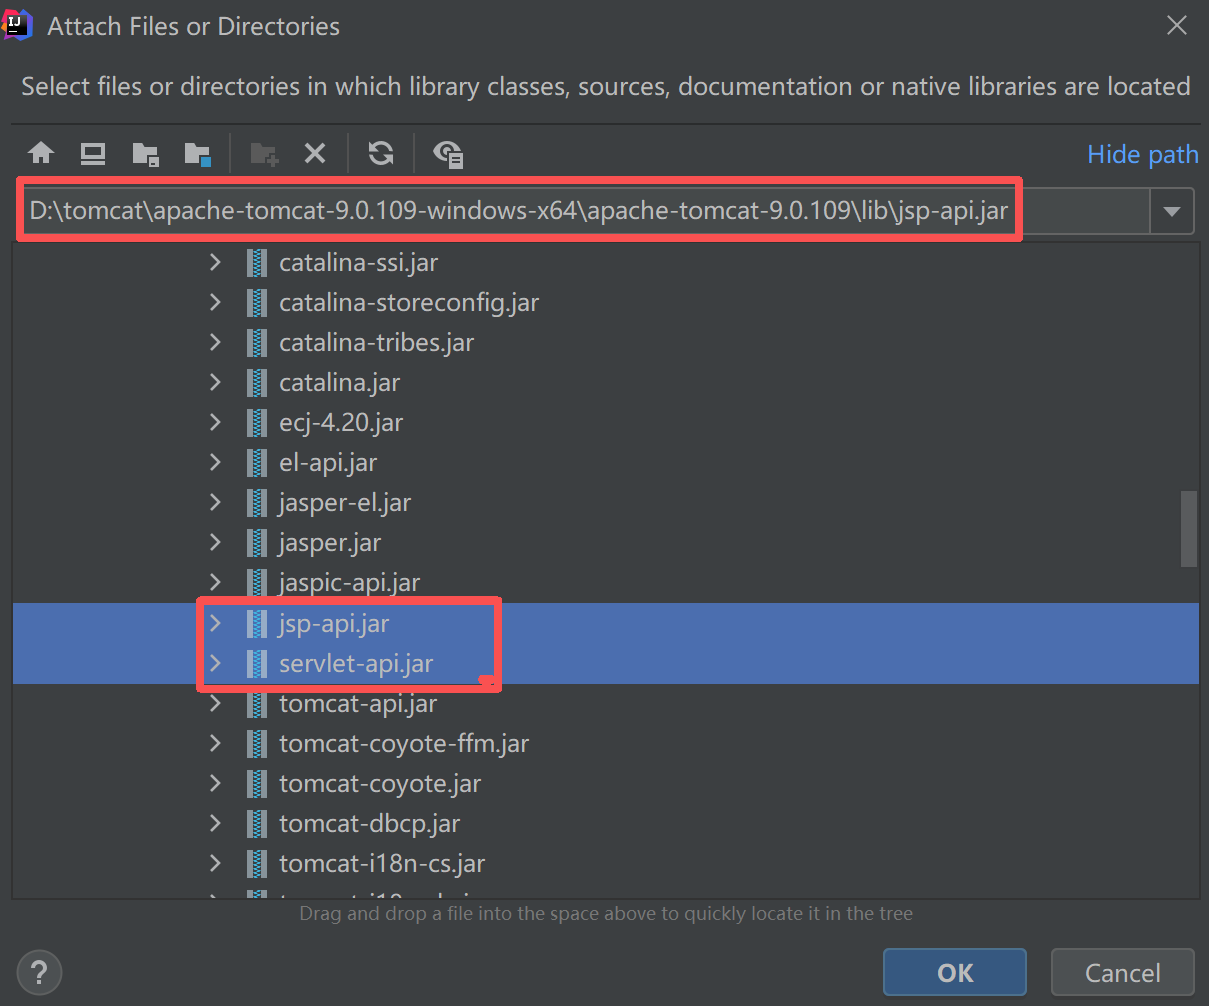Select ecj-4.20.jar file
Image resolution: width=1209 pixels, height=1006 pixels.
[x=341, y=423]
